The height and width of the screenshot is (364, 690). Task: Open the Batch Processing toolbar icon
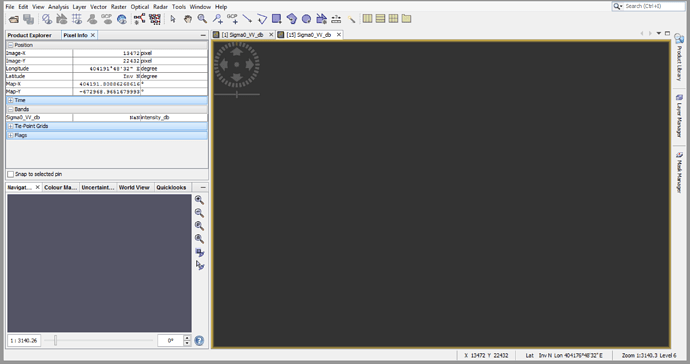[155, 19]
